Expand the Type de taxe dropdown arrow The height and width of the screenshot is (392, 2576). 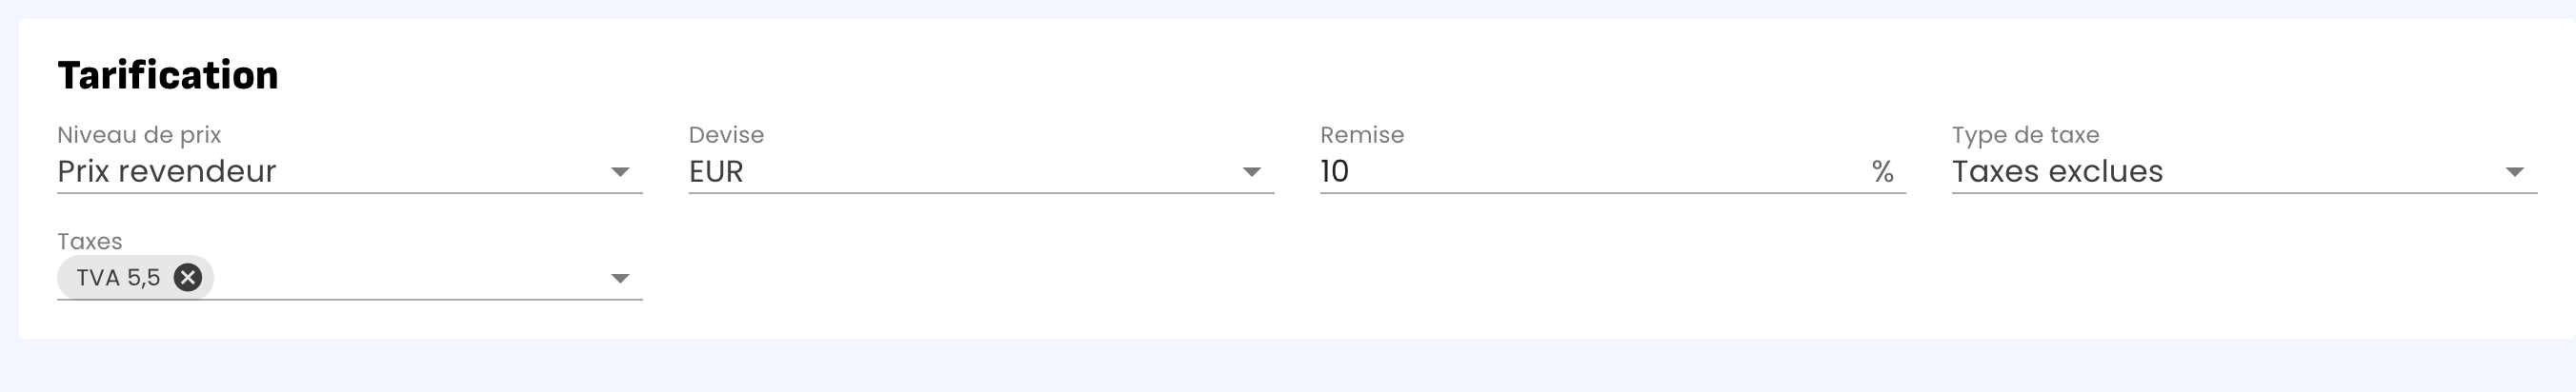pos(2514,172)
